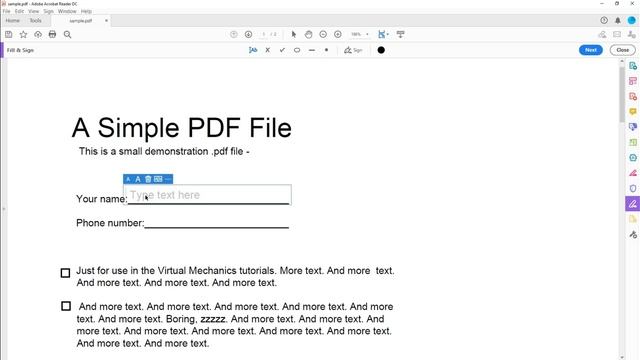Click the Sign pen button
This screenshot has height=360, width=640.
pyautogui.click(x=353, y=50)
